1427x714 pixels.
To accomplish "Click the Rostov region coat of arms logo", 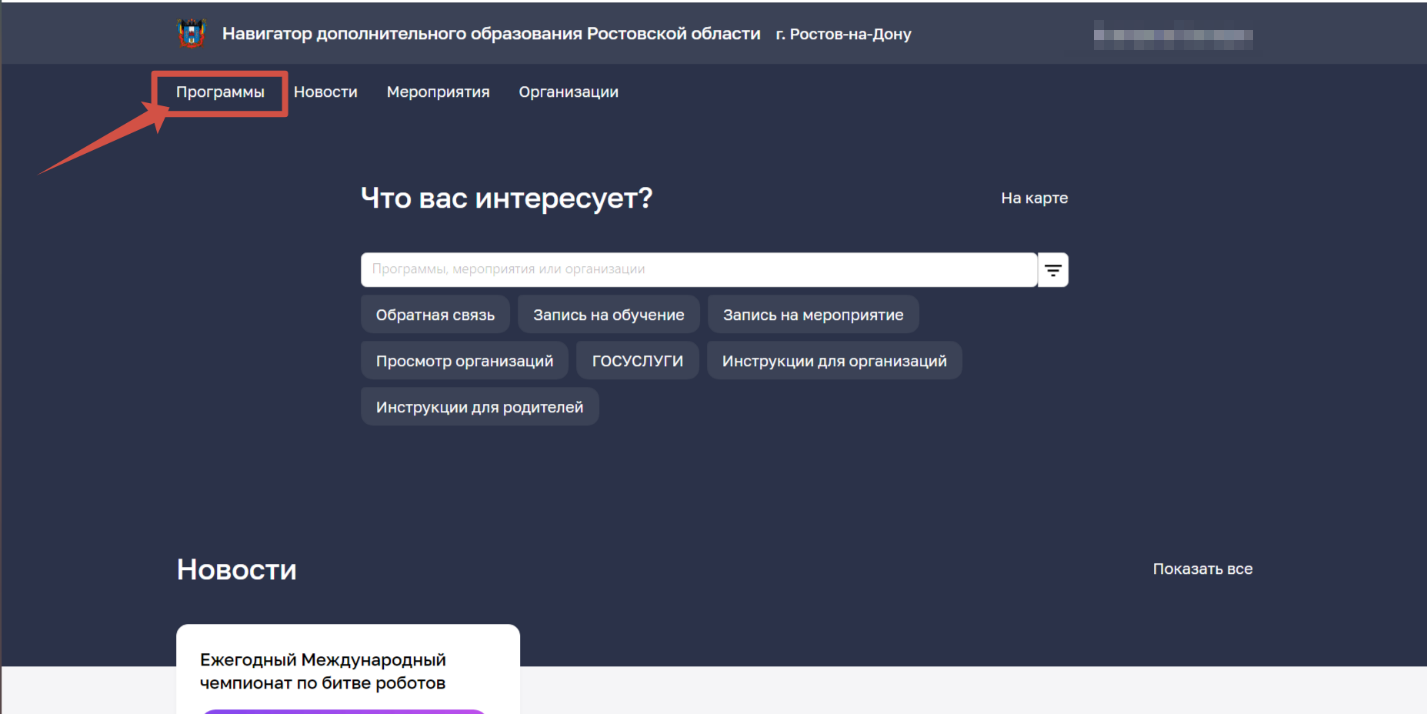I will tap(191, 34).
